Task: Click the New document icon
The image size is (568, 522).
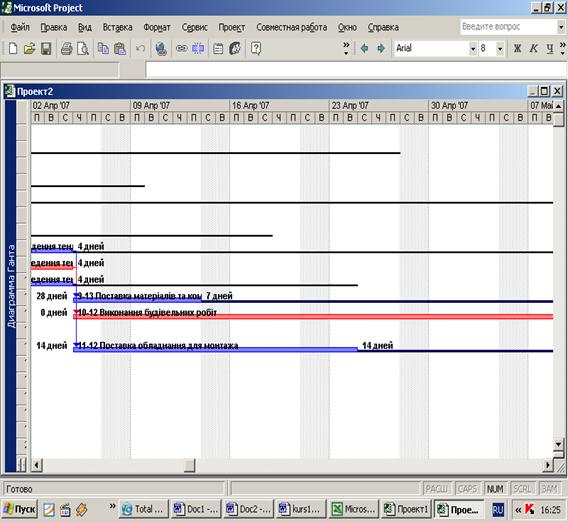Action: [13, 48]
